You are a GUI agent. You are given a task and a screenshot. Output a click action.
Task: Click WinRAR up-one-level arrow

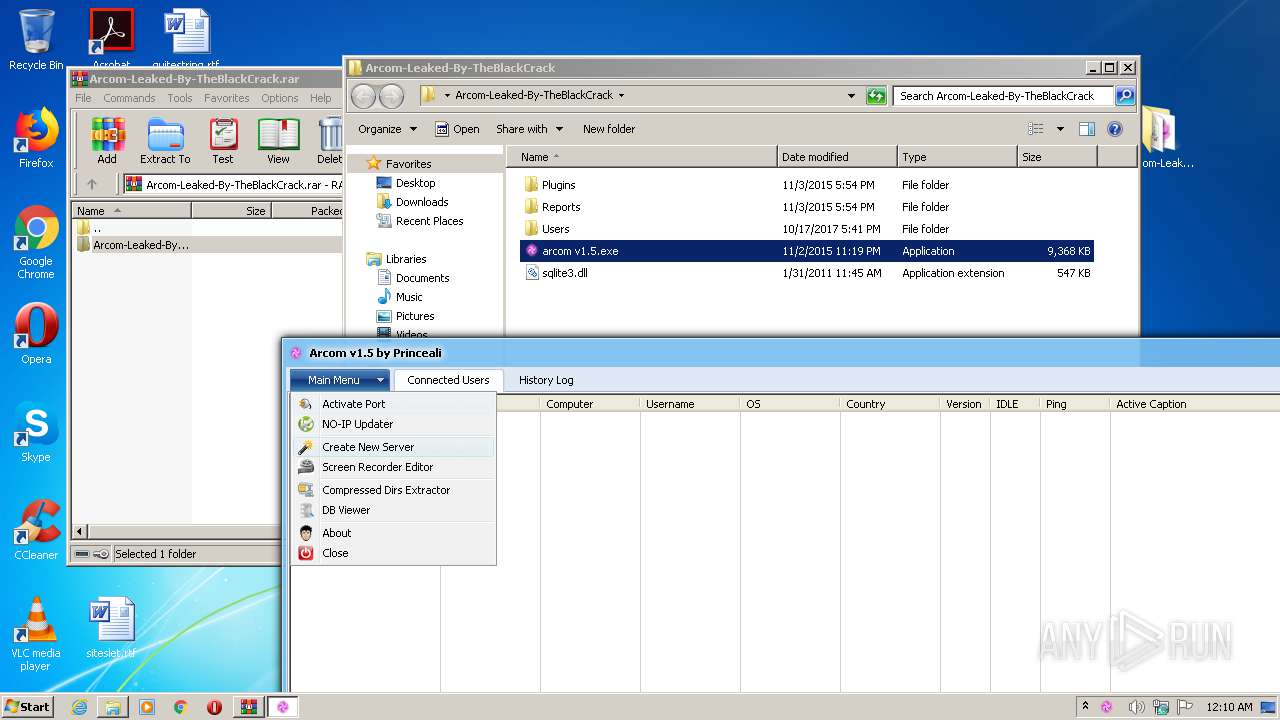tap(92, 184)
